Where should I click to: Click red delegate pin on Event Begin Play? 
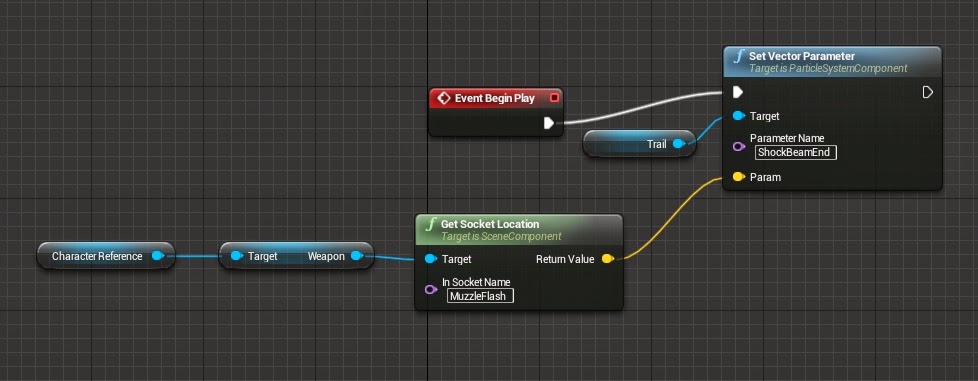pyautogui.click(x=554, y=98)
